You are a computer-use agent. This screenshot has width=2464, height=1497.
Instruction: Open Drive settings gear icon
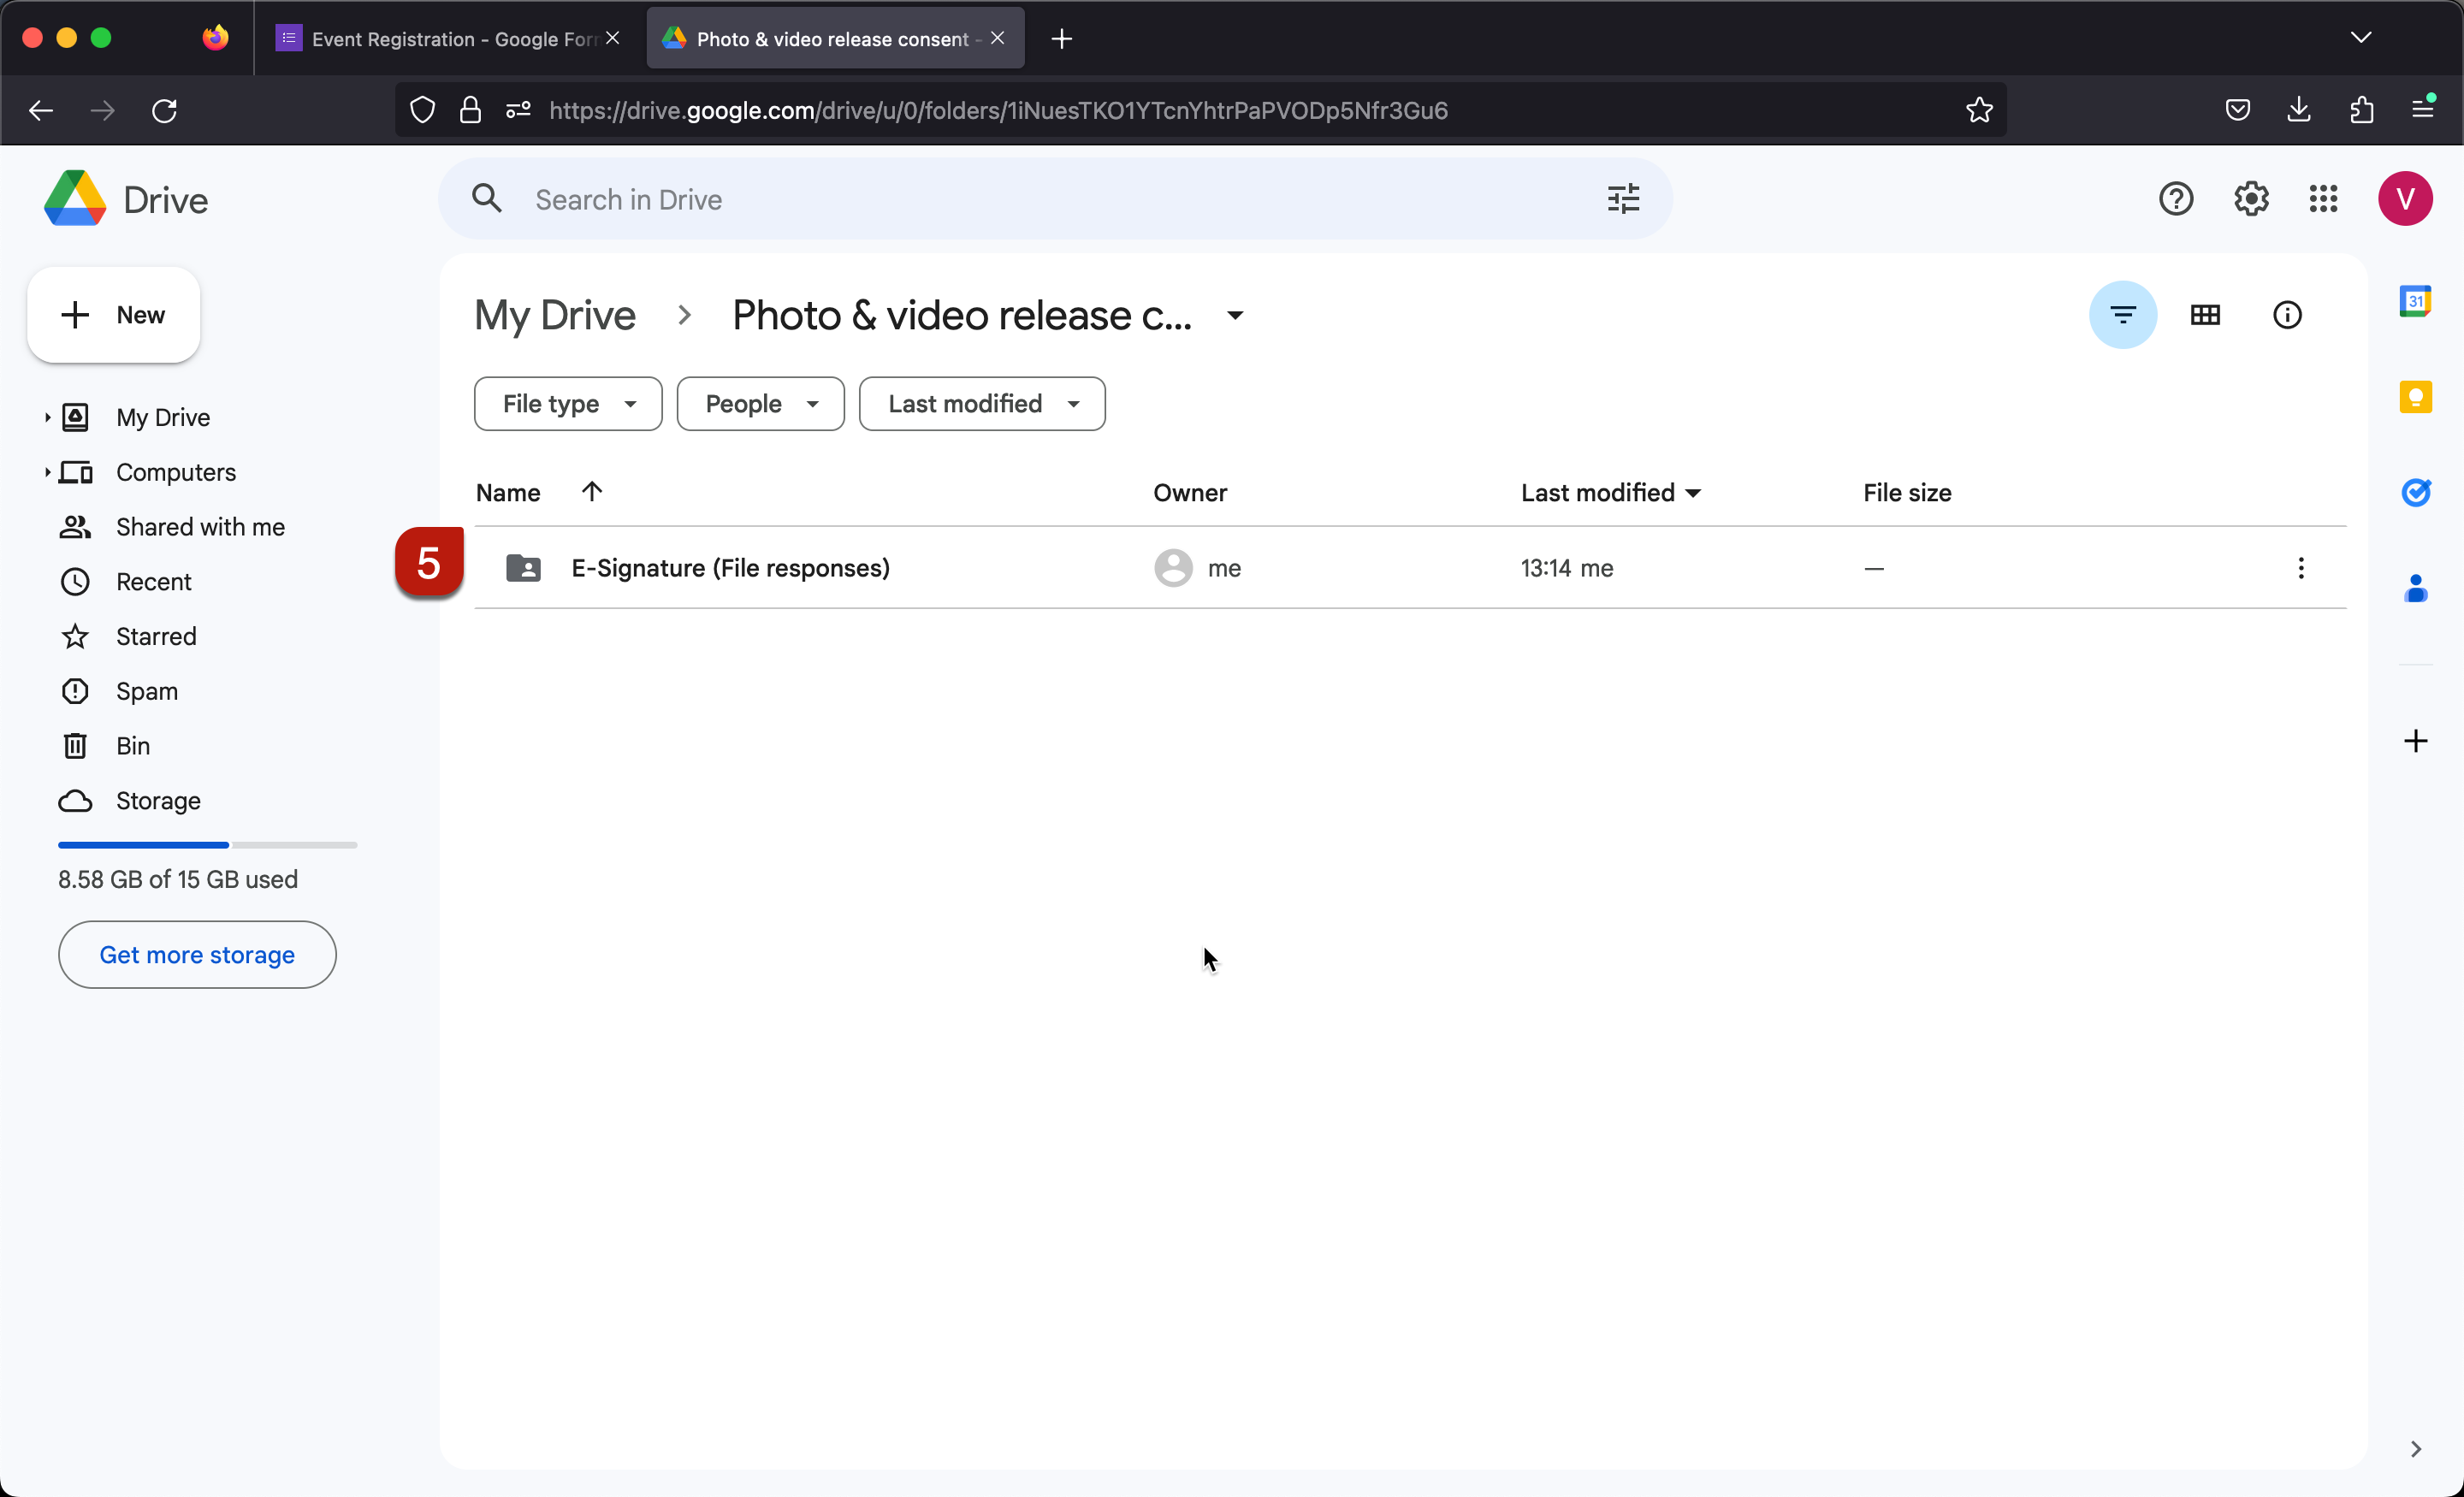2250,198
